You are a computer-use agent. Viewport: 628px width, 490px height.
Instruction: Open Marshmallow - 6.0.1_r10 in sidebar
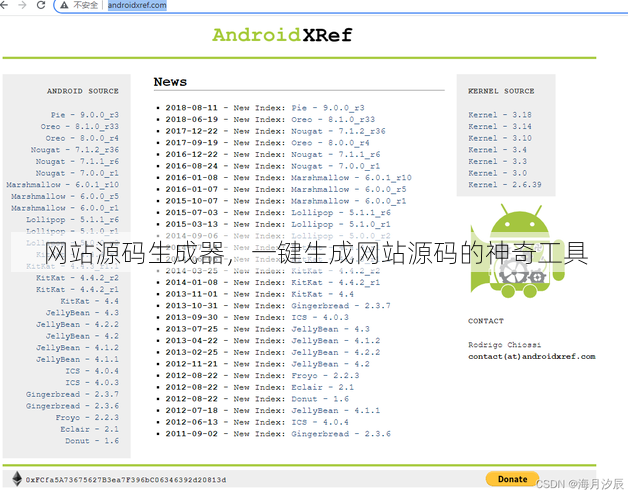[x=62, y=184]
